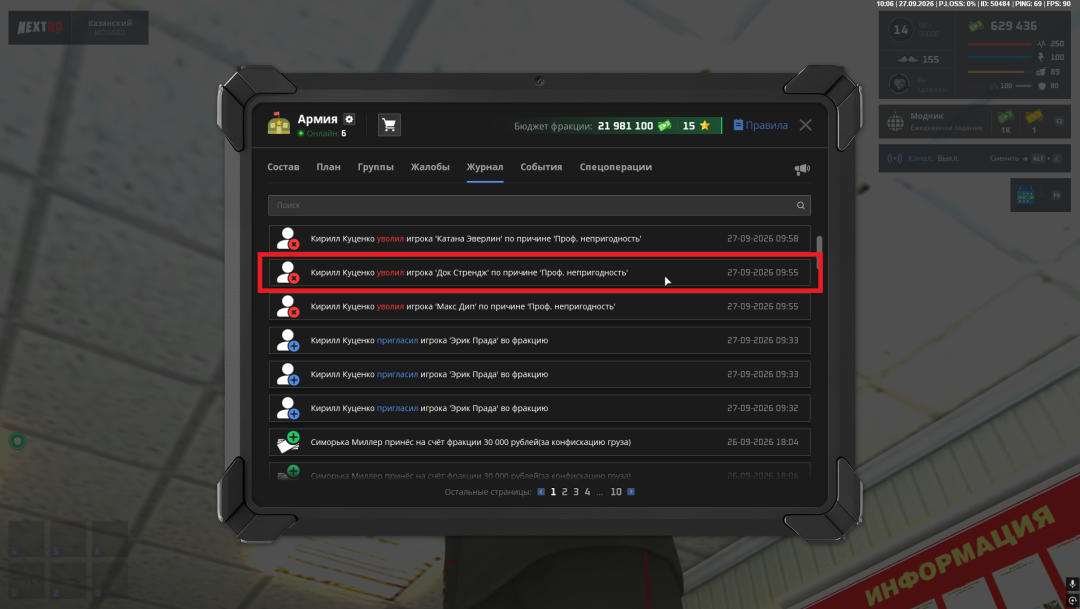Open the Правила rules link
Screen dimensions: 1080x609
pyautogui.click(x=760, y=125)
